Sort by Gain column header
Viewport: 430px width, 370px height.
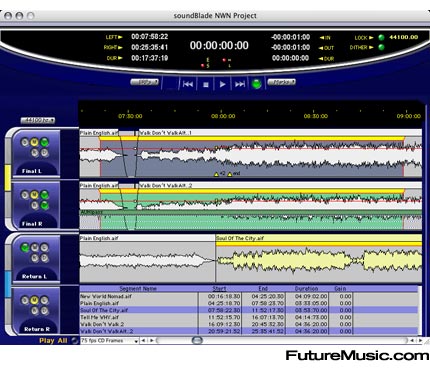tap(340, 289)
